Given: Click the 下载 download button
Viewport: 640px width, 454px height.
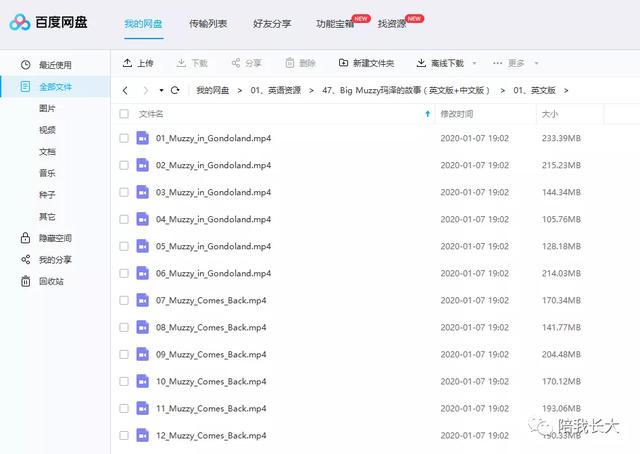Looking at the screenshot, I should point(192,63).
